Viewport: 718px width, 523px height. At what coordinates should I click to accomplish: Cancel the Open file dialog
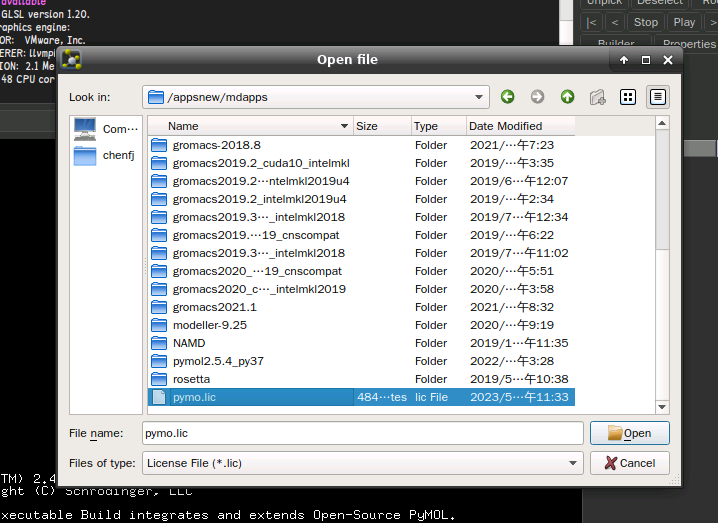pyautogui.click(x=630, y=463)
